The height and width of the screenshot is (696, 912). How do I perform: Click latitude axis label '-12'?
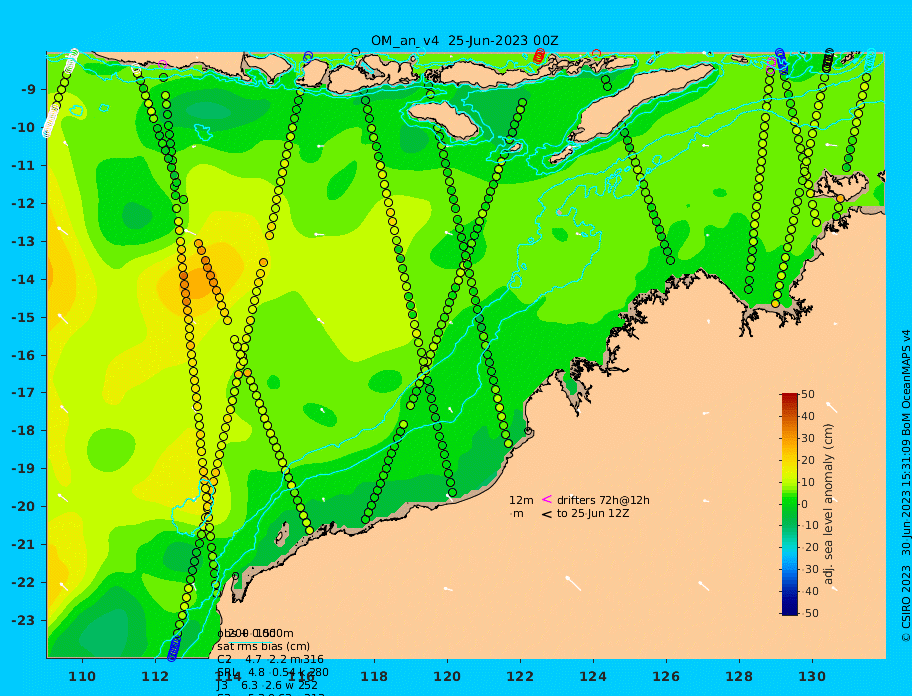point(23,204)
